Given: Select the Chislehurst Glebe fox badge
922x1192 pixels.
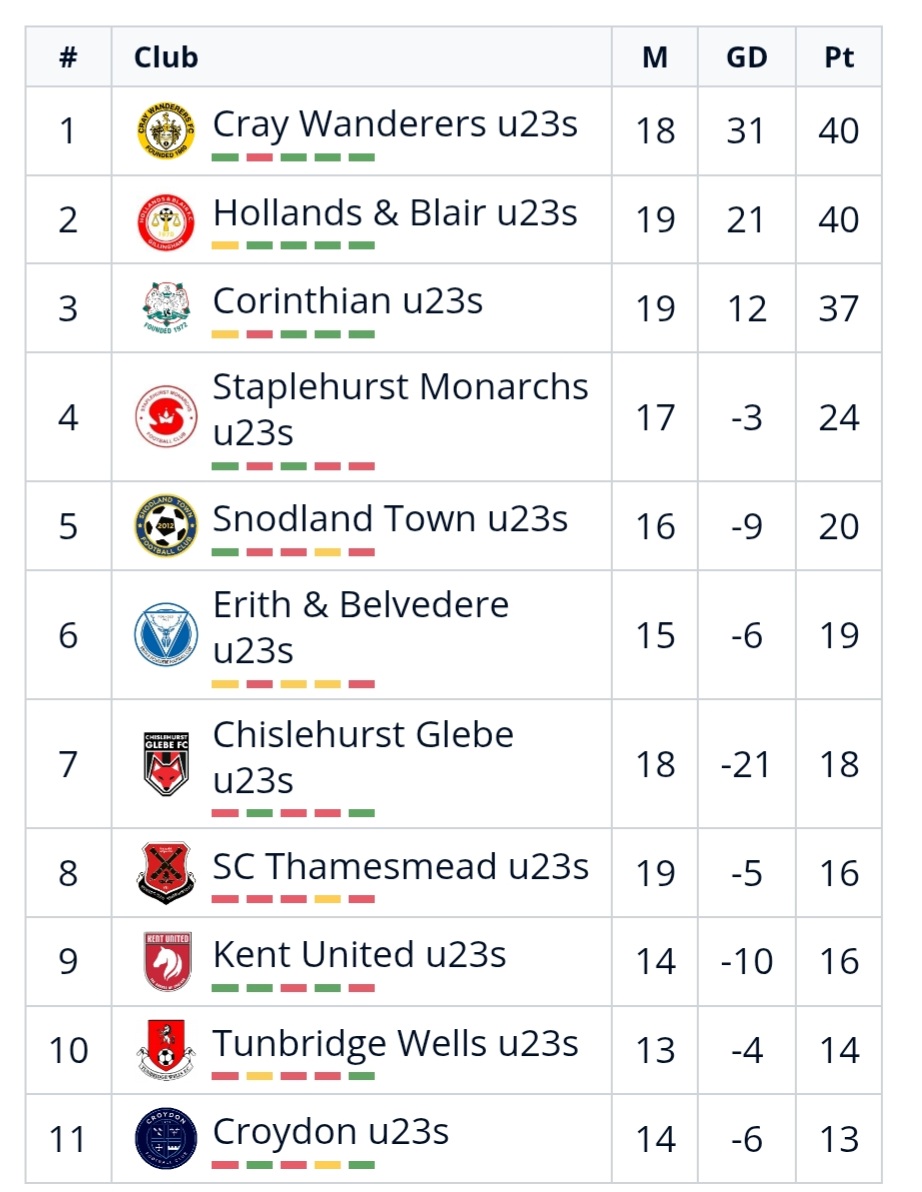Looking at the screenshot, I should click(x=166, y=763).
